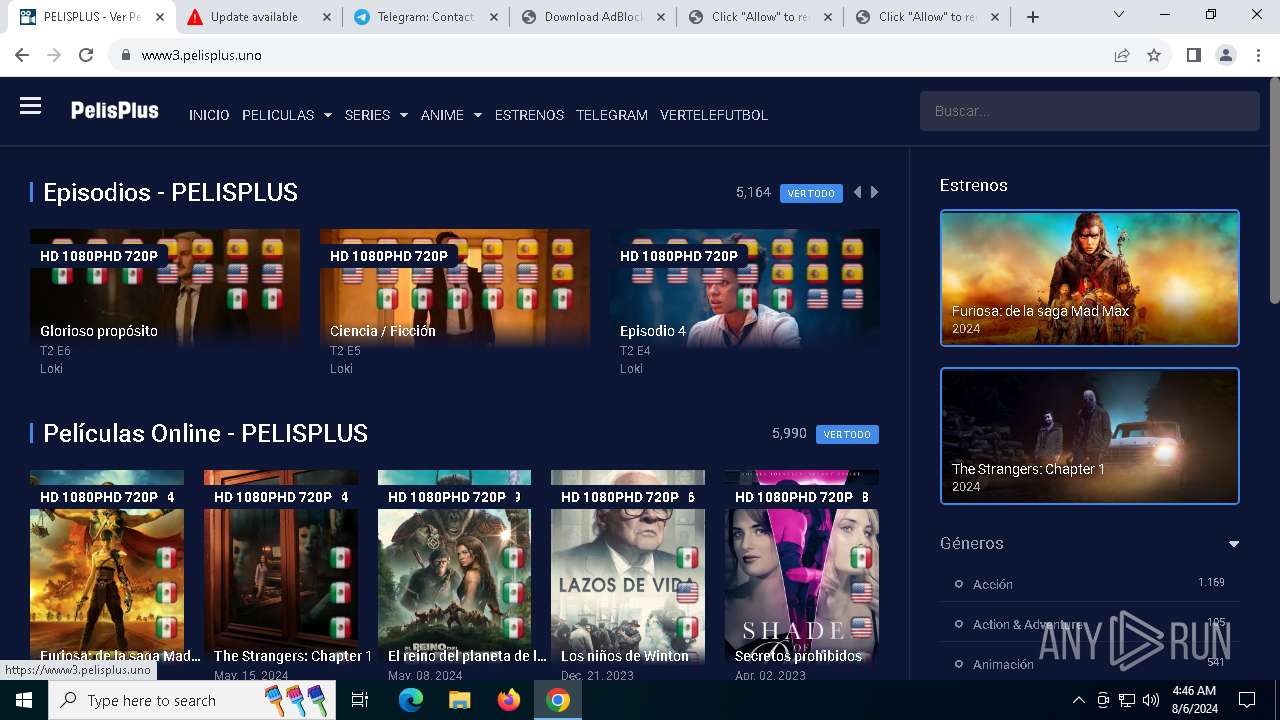Image resolution: width=1280 pixels, height=720 pixels.
Task: Close the Telegram Contact tab
Action: pyautogui.click(x=494, y=17)
